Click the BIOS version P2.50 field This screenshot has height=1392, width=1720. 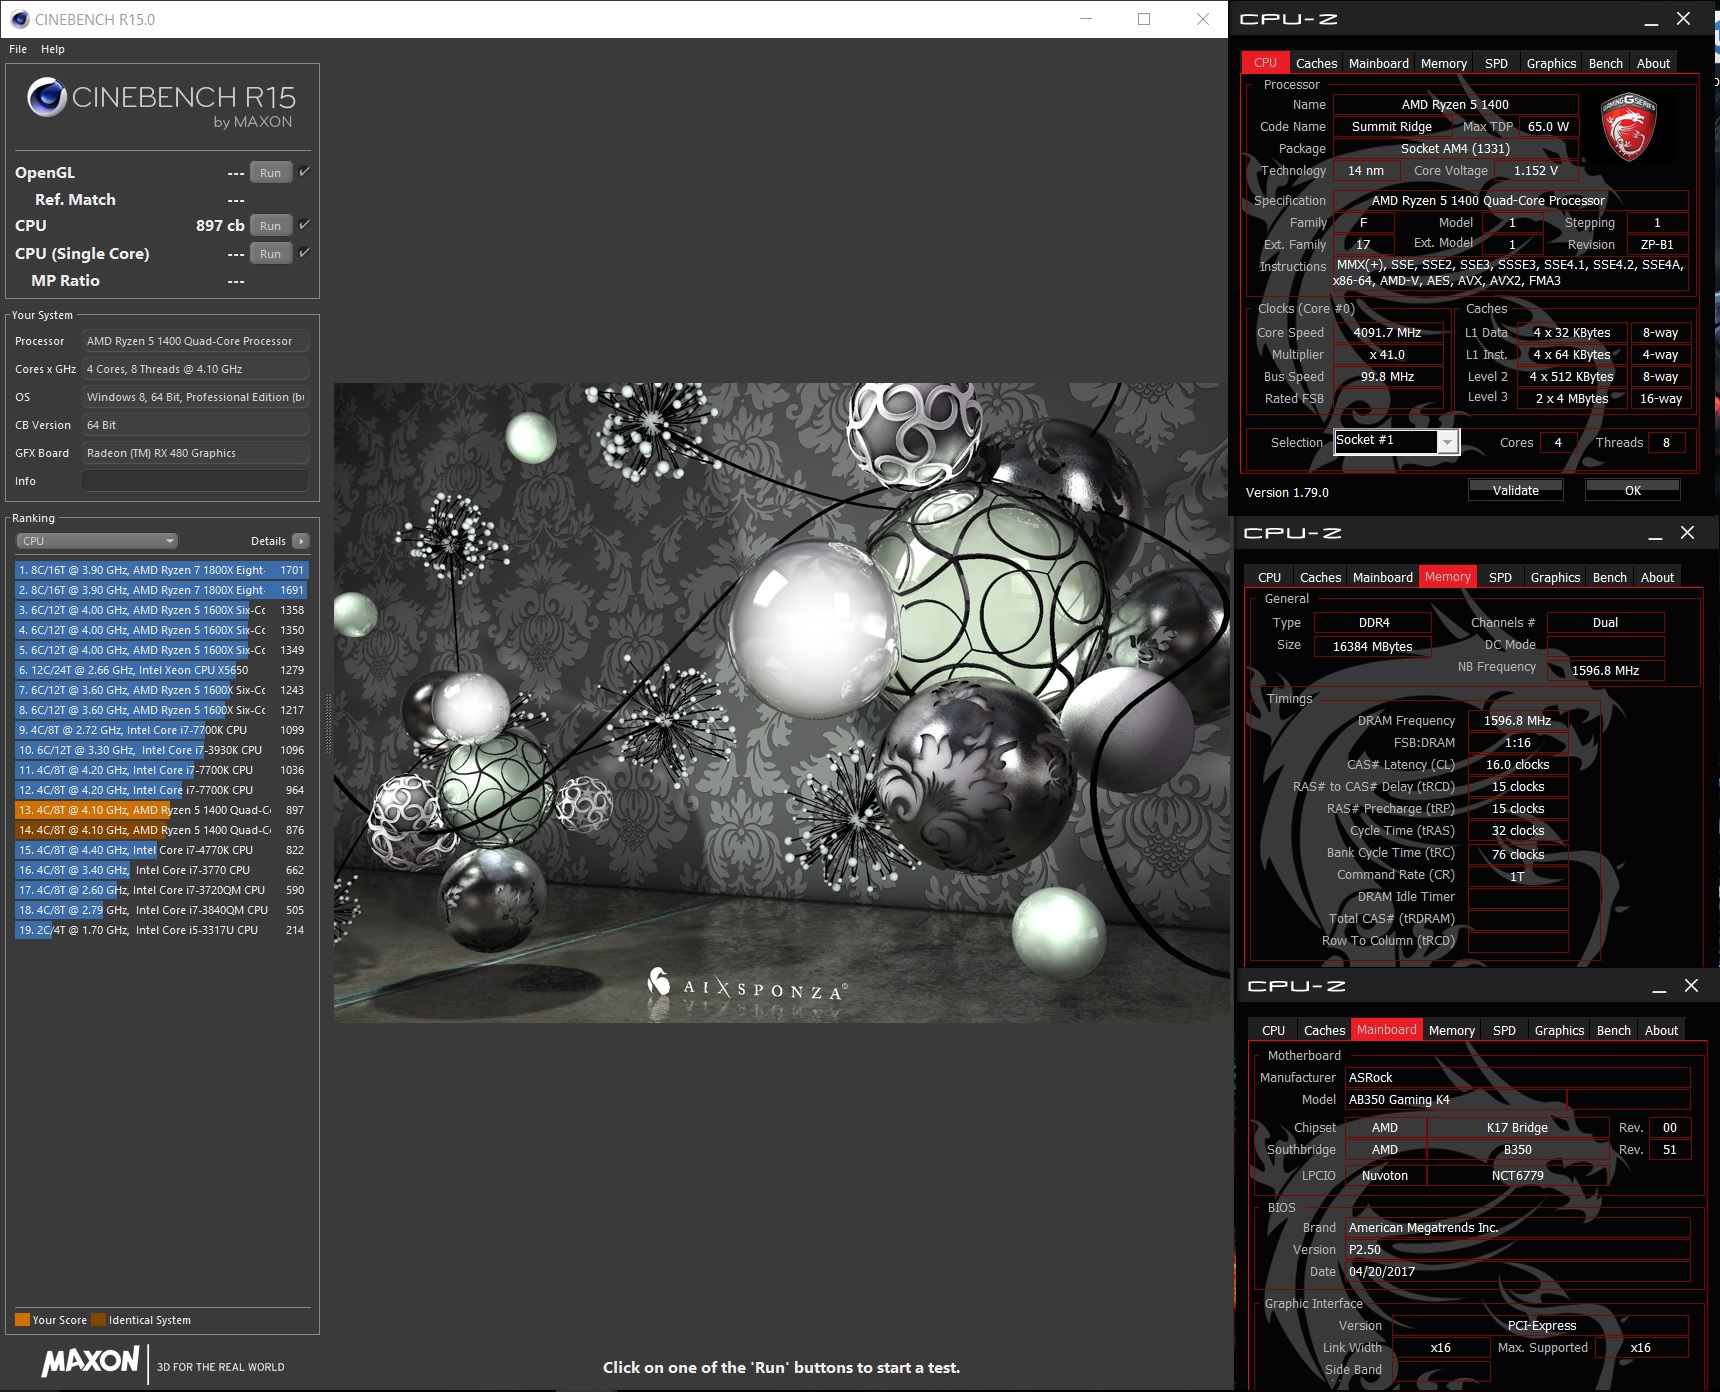point(1518,1249)
